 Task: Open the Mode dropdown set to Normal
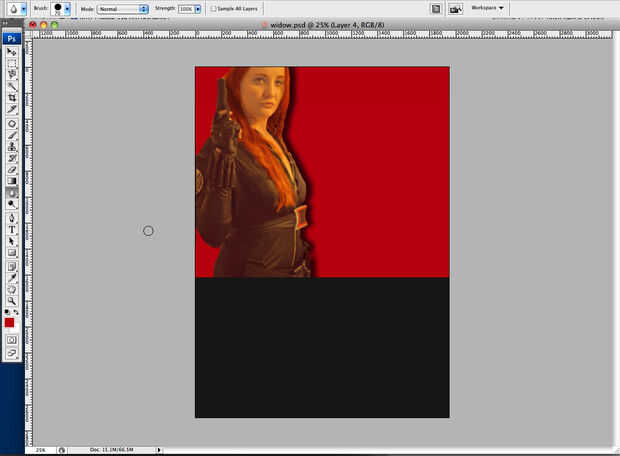coord(123,9)
